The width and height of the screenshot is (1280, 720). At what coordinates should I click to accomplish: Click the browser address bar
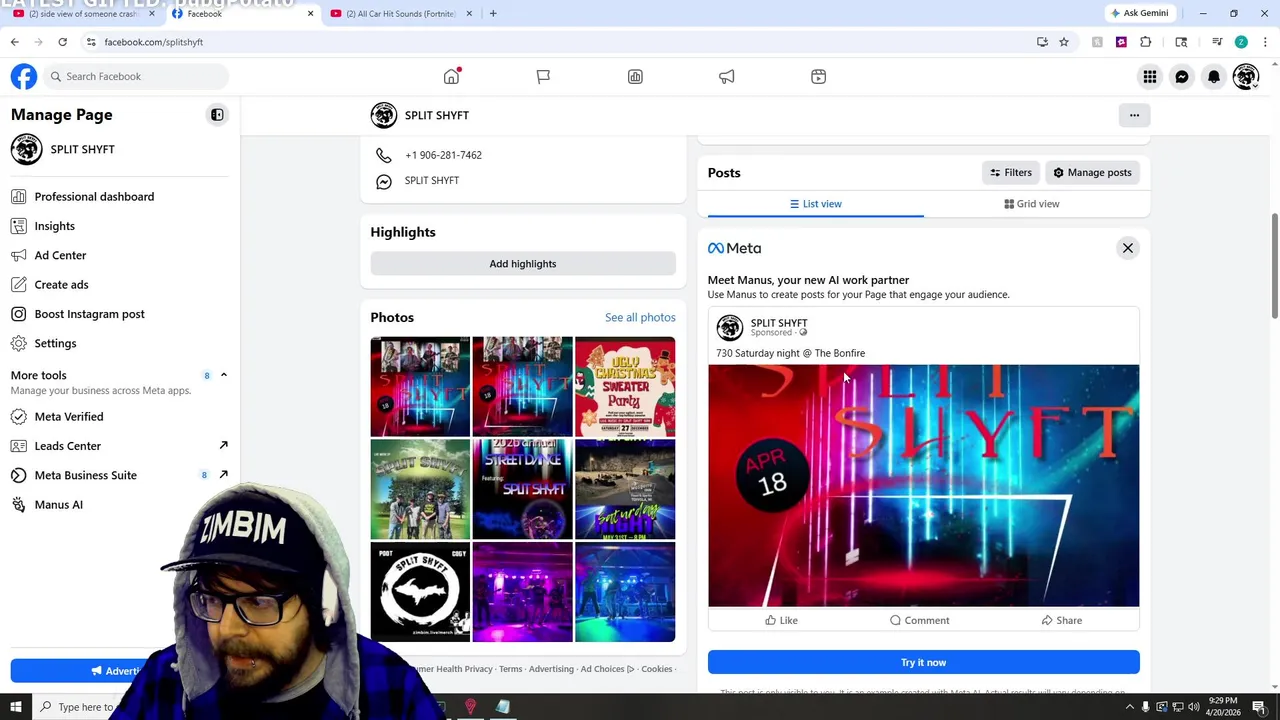click(560, 42)
